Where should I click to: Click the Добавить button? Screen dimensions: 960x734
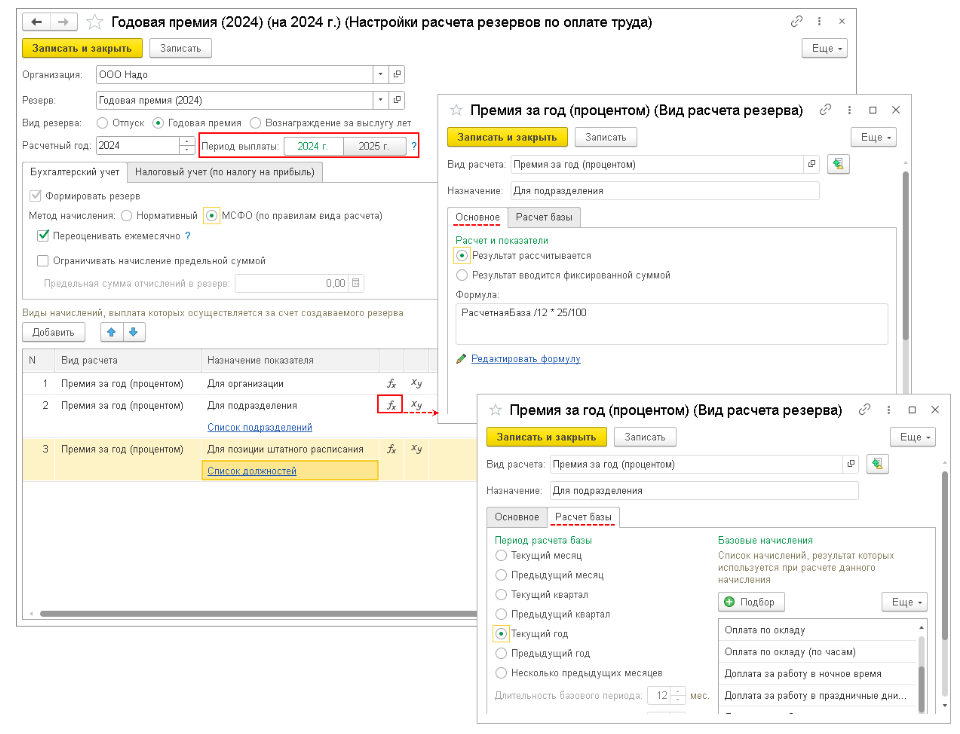(x=54, y=332)
